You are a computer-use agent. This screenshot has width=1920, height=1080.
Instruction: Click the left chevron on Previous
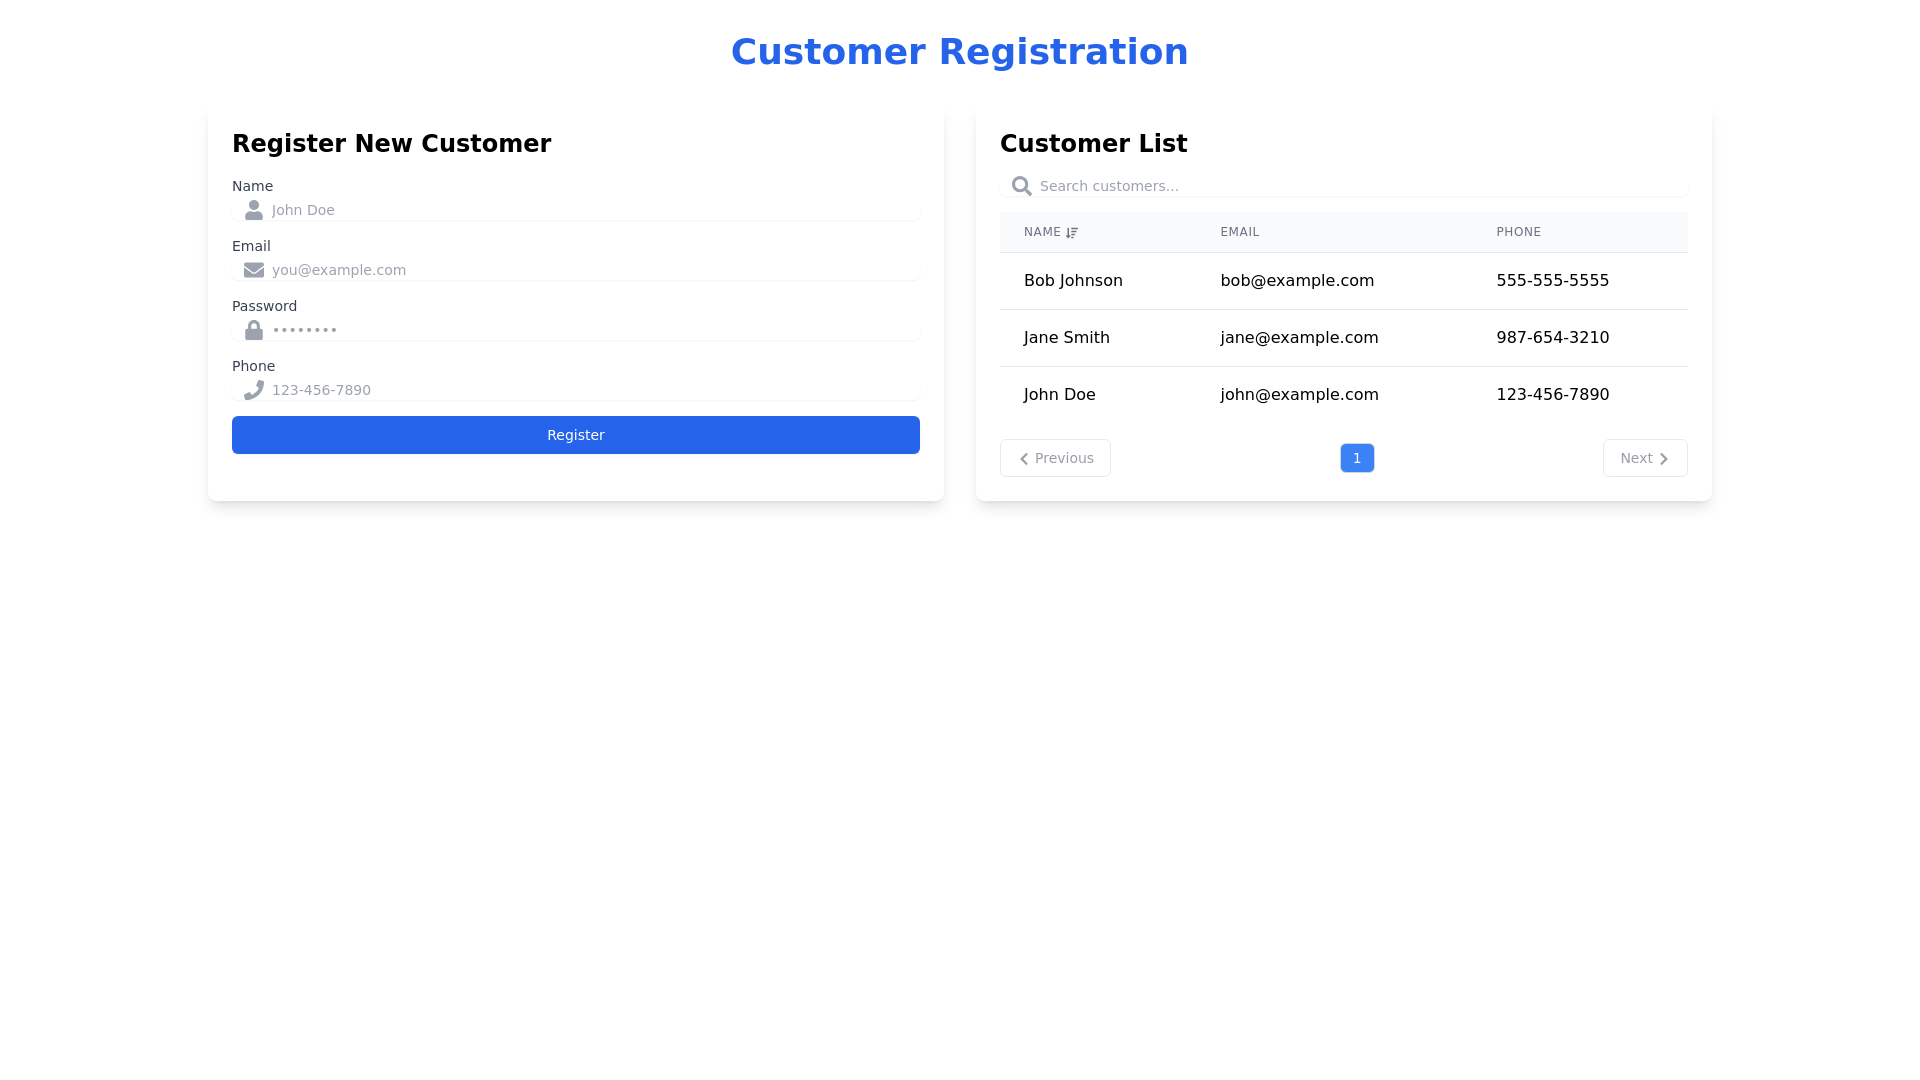pos(1023,459)
